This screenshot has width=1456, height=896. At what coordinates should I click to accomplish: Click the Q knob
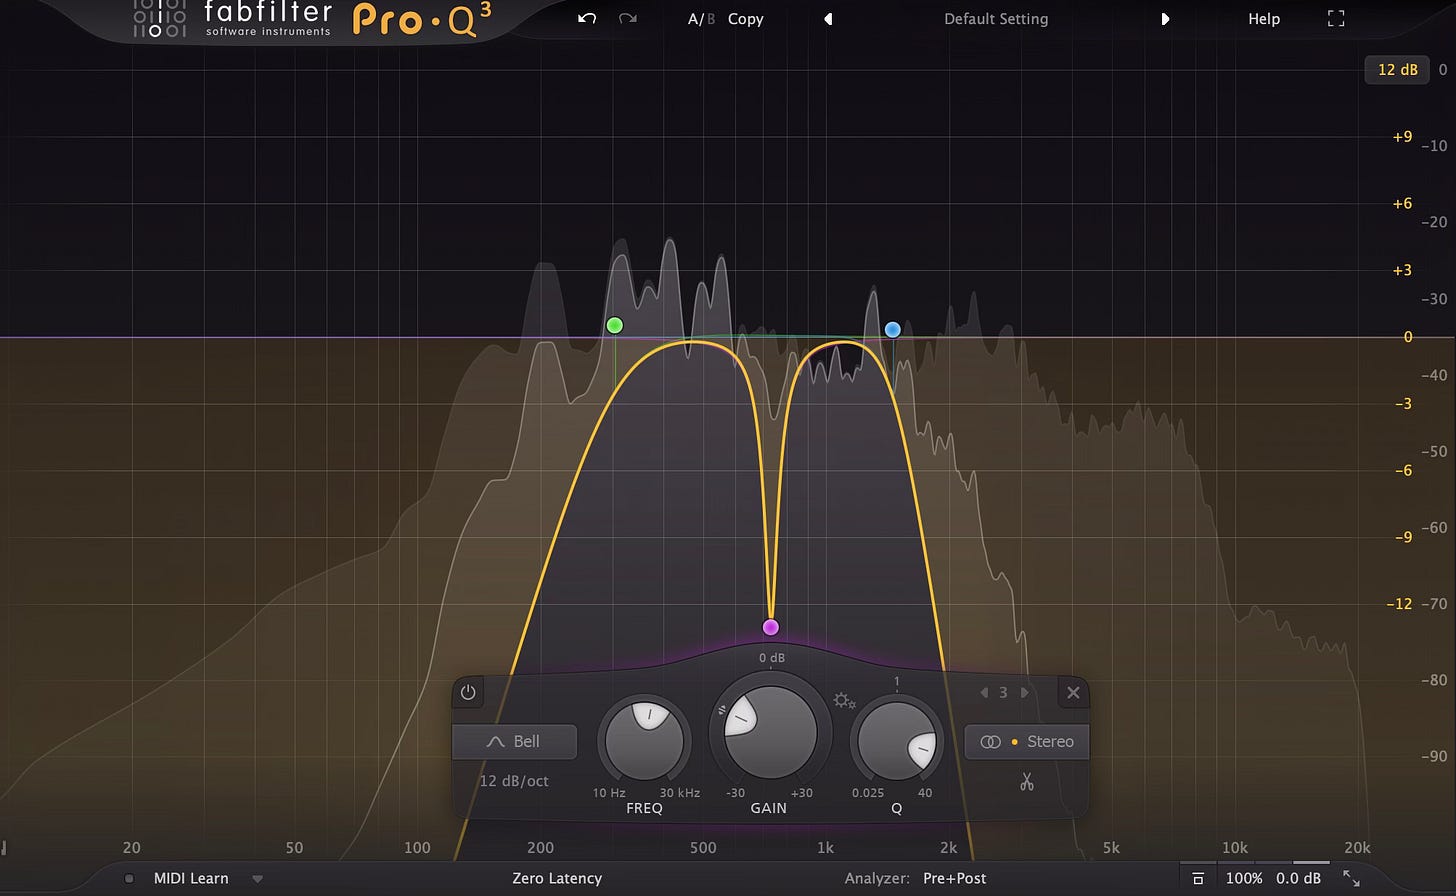tap(897, 741)
